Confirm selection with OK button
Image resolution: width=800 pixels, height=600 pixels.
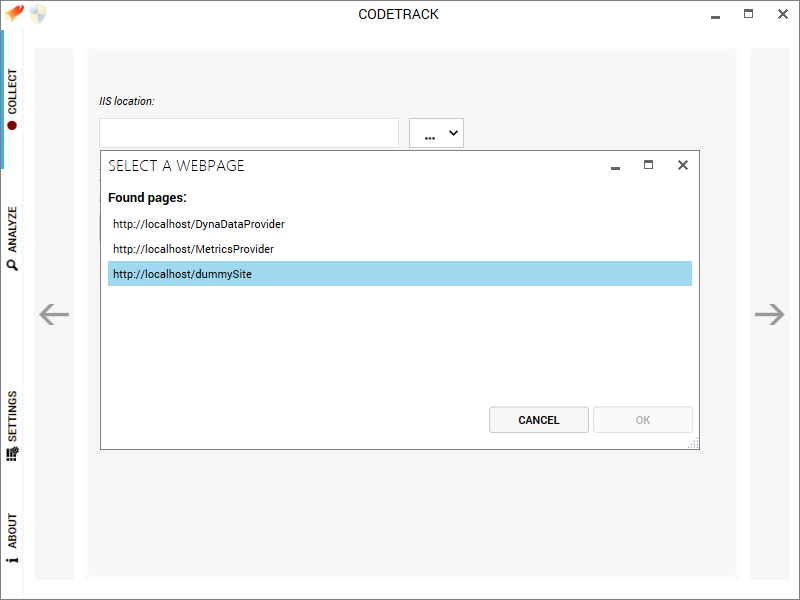coord(643,420)
